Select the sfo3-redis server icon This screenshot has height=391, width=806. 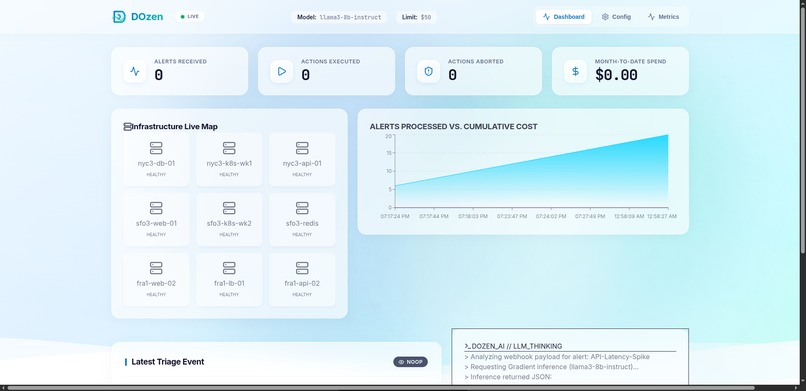(302, 208)
